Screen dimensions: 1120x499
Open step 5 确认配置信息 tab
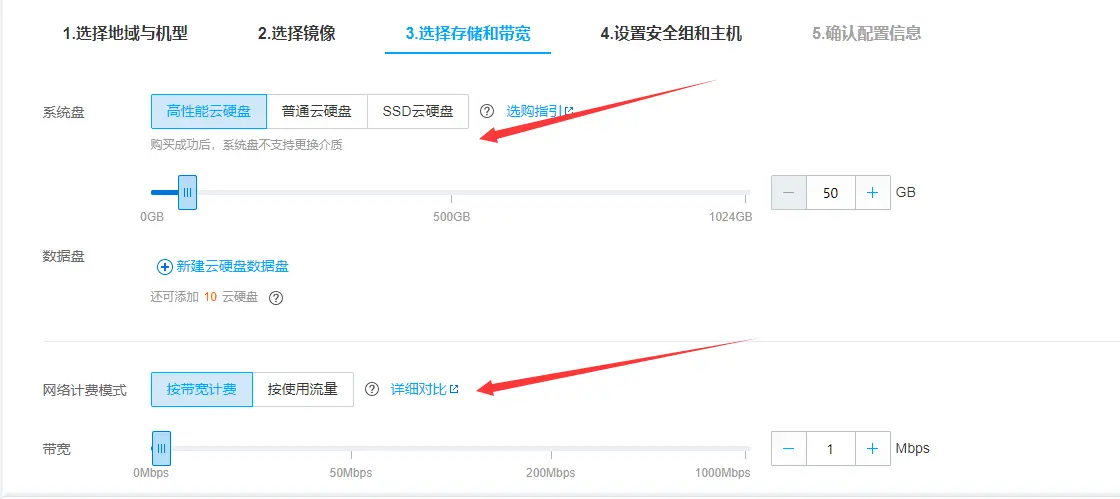866,34
